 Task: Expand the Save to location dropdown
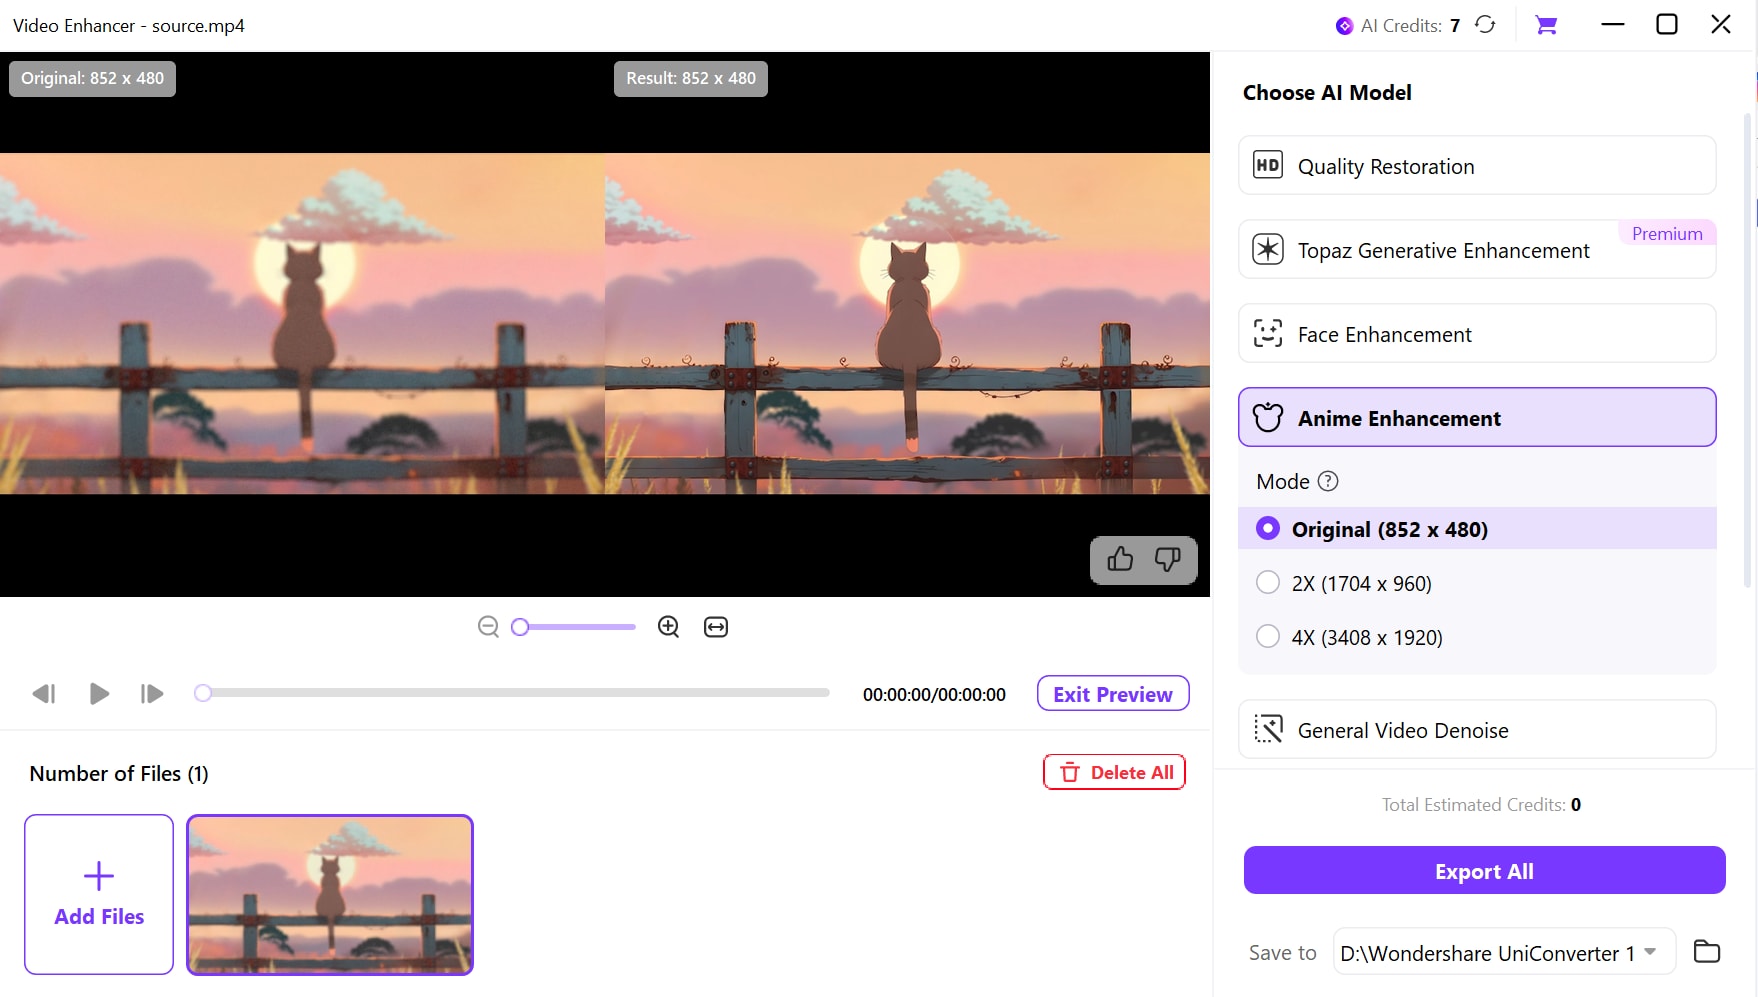click(x=1650, y=952)
